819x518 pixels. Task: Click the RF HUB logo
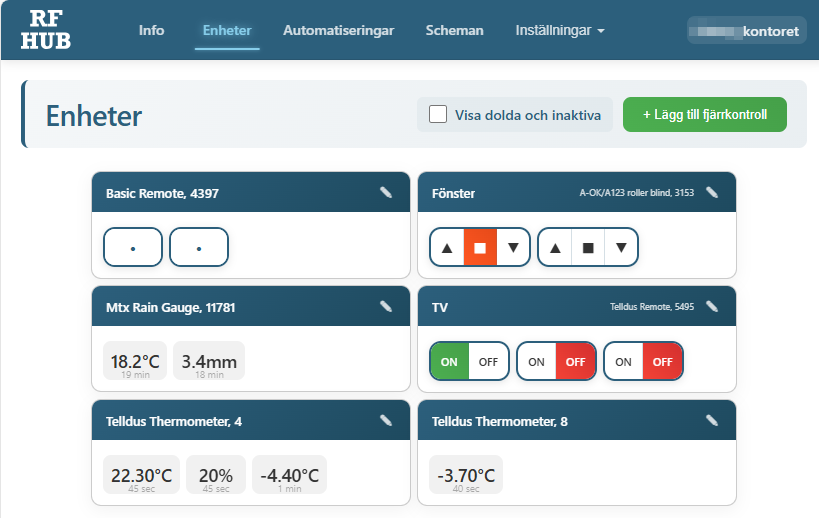(45, 30)
